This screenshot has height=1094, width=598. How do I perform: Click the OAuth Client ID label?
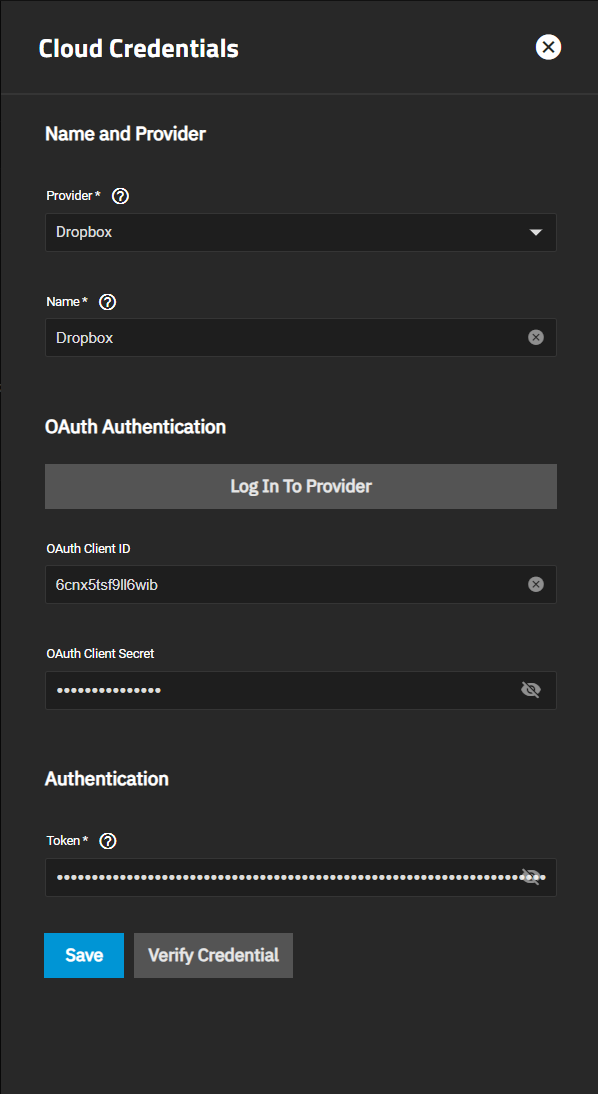point(89,548)
